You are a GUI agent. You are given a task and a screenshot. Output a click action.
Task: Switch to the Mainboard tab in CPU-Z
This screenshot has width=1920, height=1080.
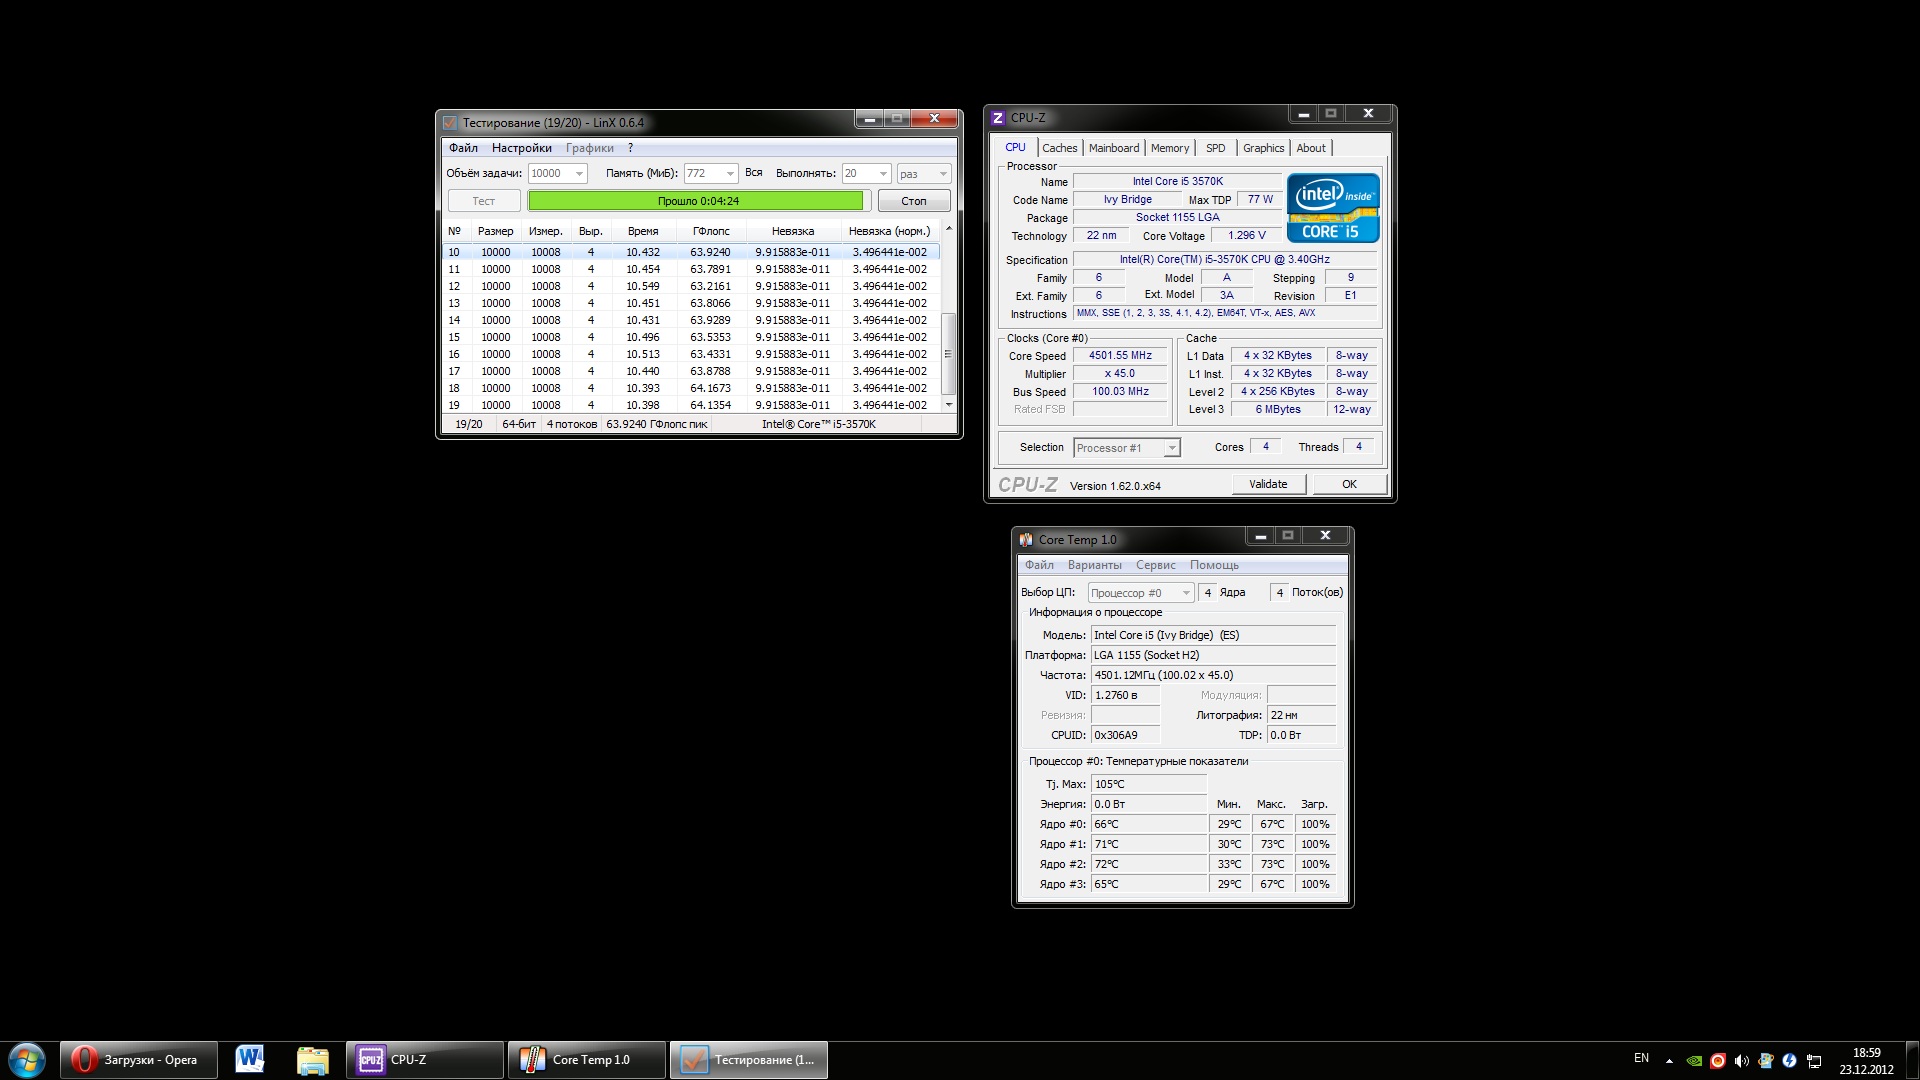tap(1113, 148)
